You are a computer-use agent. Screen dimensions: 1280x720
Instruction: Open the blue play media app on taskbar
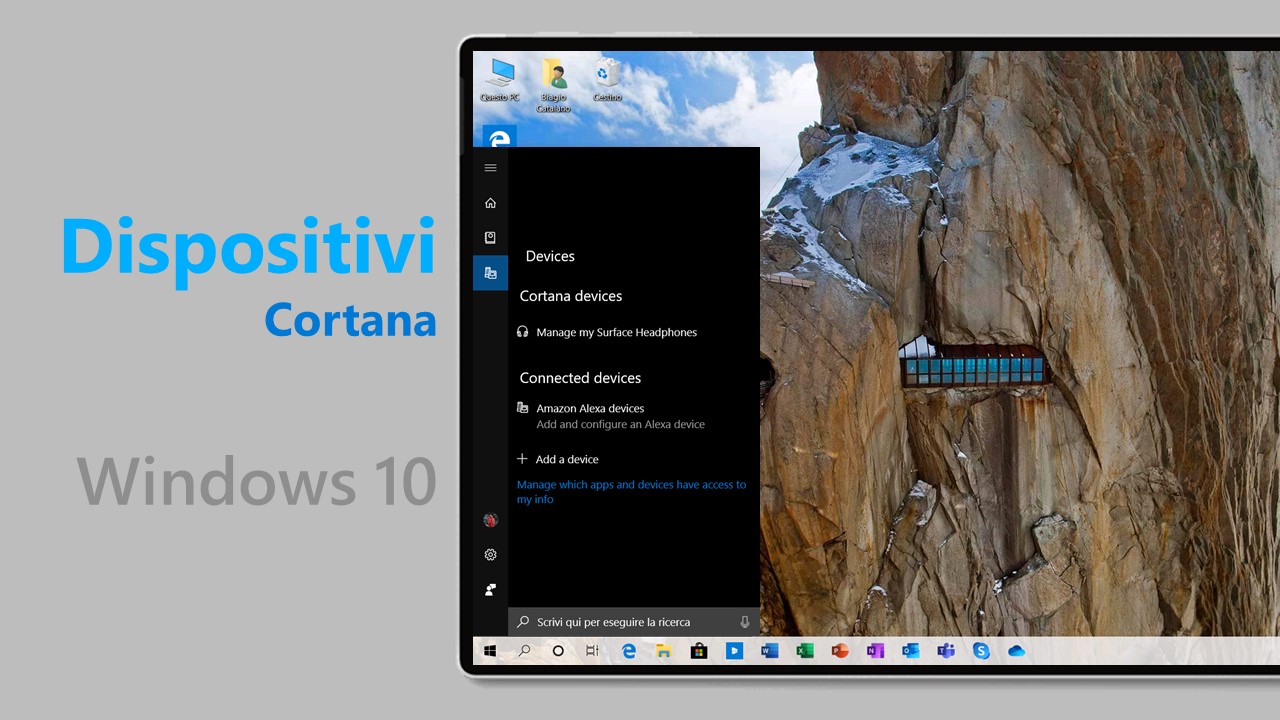point(734,651)
